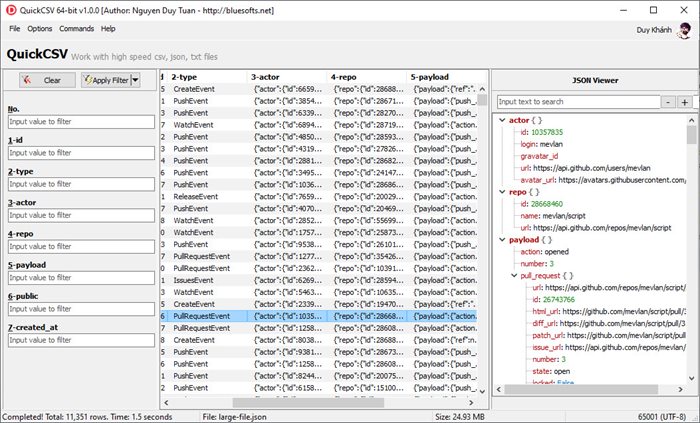Select the IssuesEvent row in the table
The height and width of the screenshot is (423, 700).
click(x=319, y=280)
